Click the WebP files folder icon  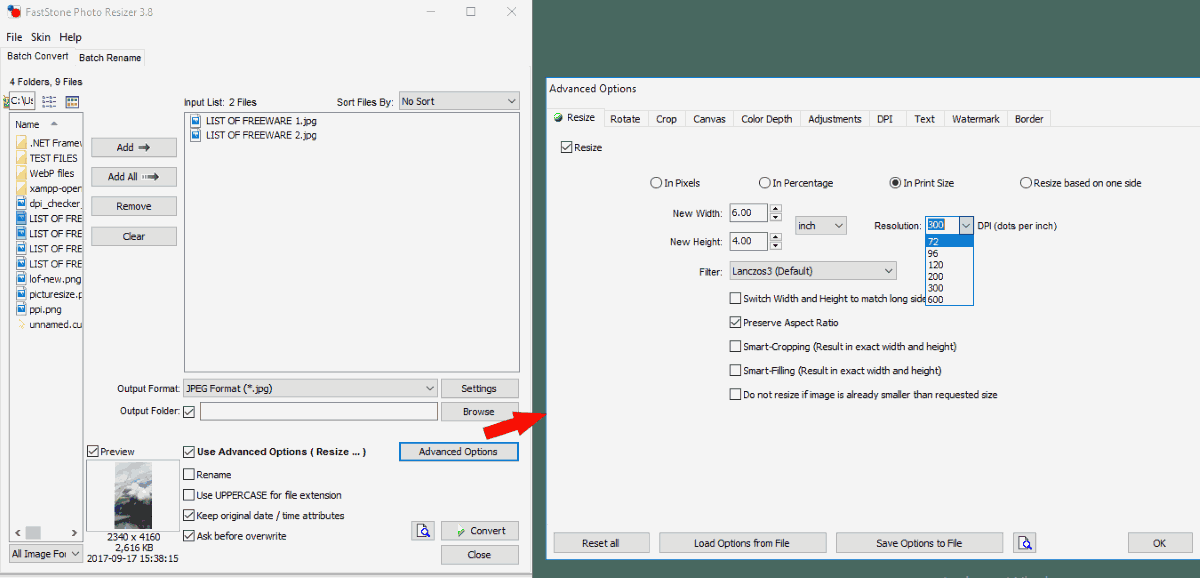[21, 173]
